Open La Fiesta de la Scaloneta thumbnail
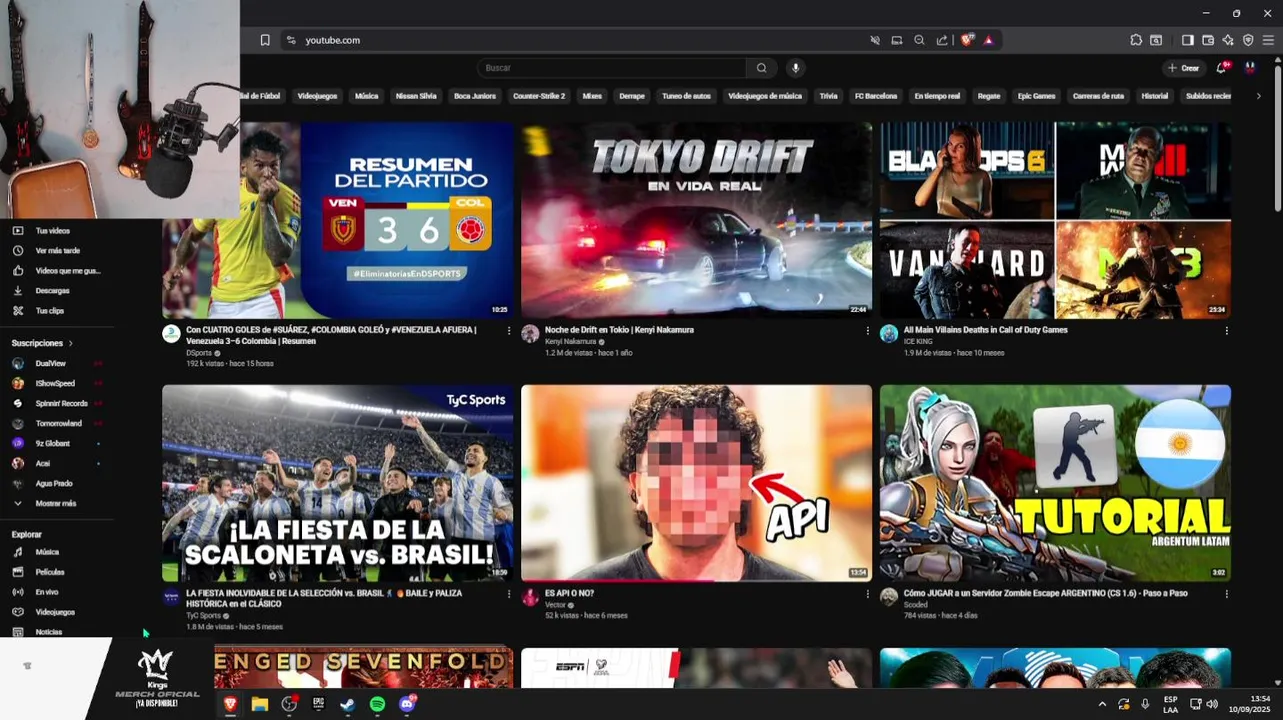Image resolution: width=1283 pixels, height=720 pixels. tap(338, 483)
